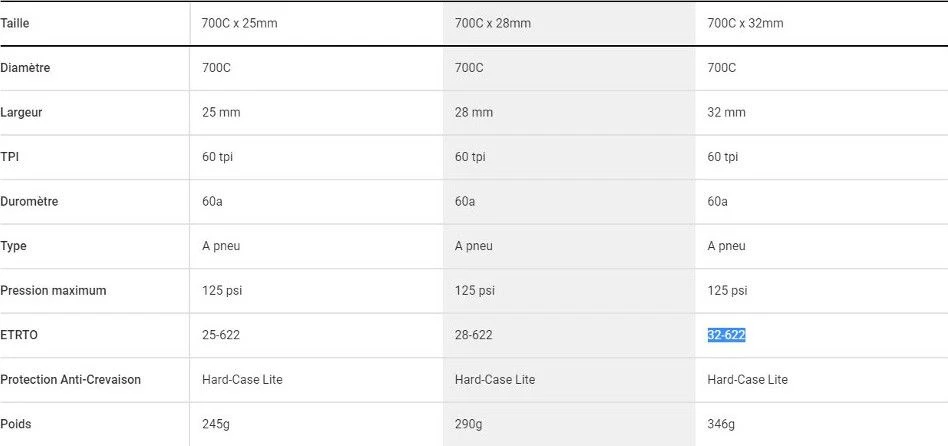Click the Protection Anti-Crevaison label

(70, 379)
